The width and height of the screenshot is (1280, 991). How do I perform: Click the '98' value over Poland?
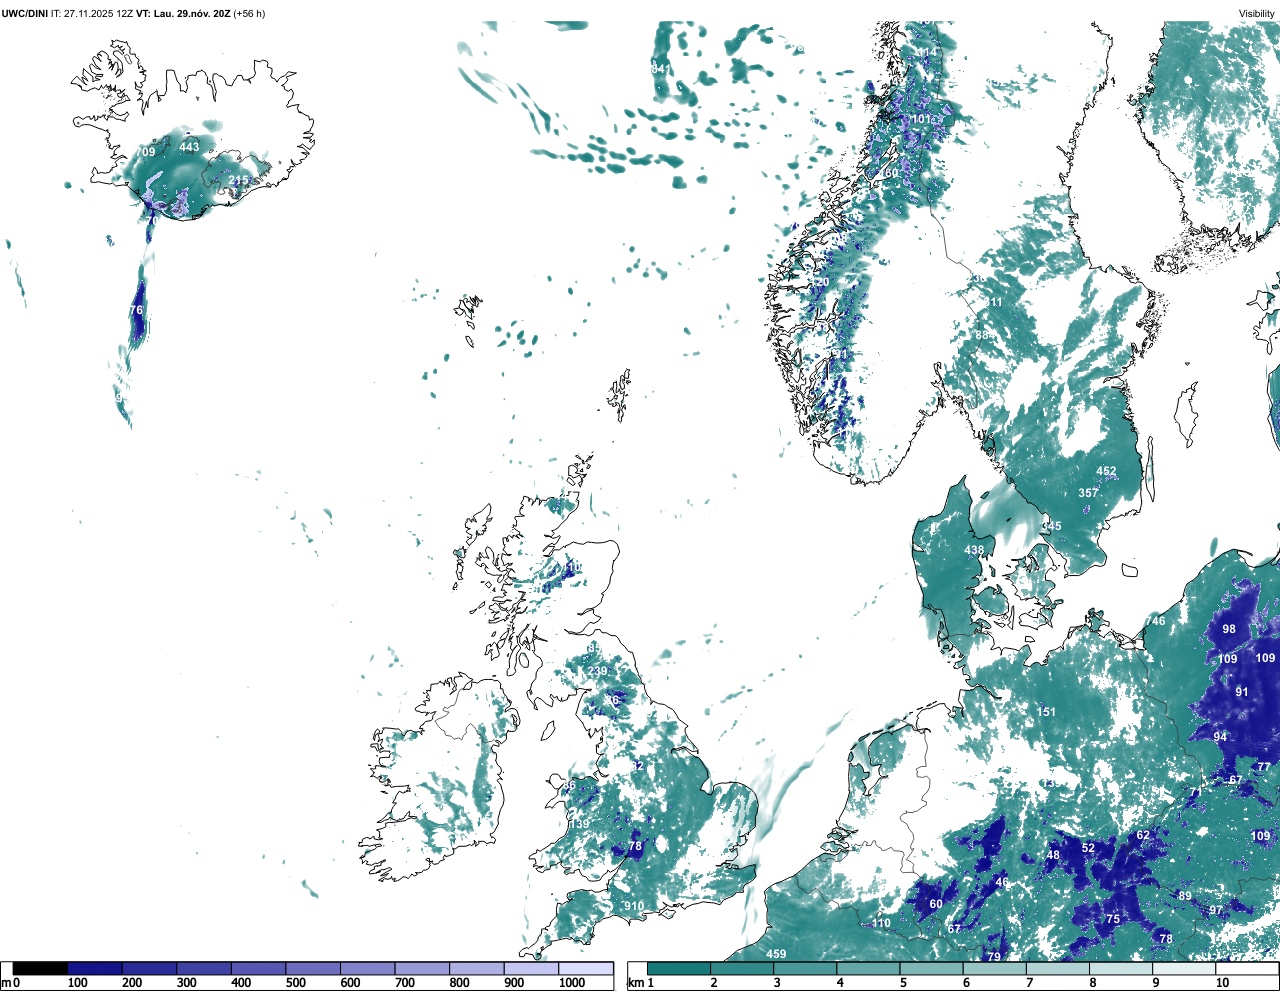click(x=1229, y=629)
